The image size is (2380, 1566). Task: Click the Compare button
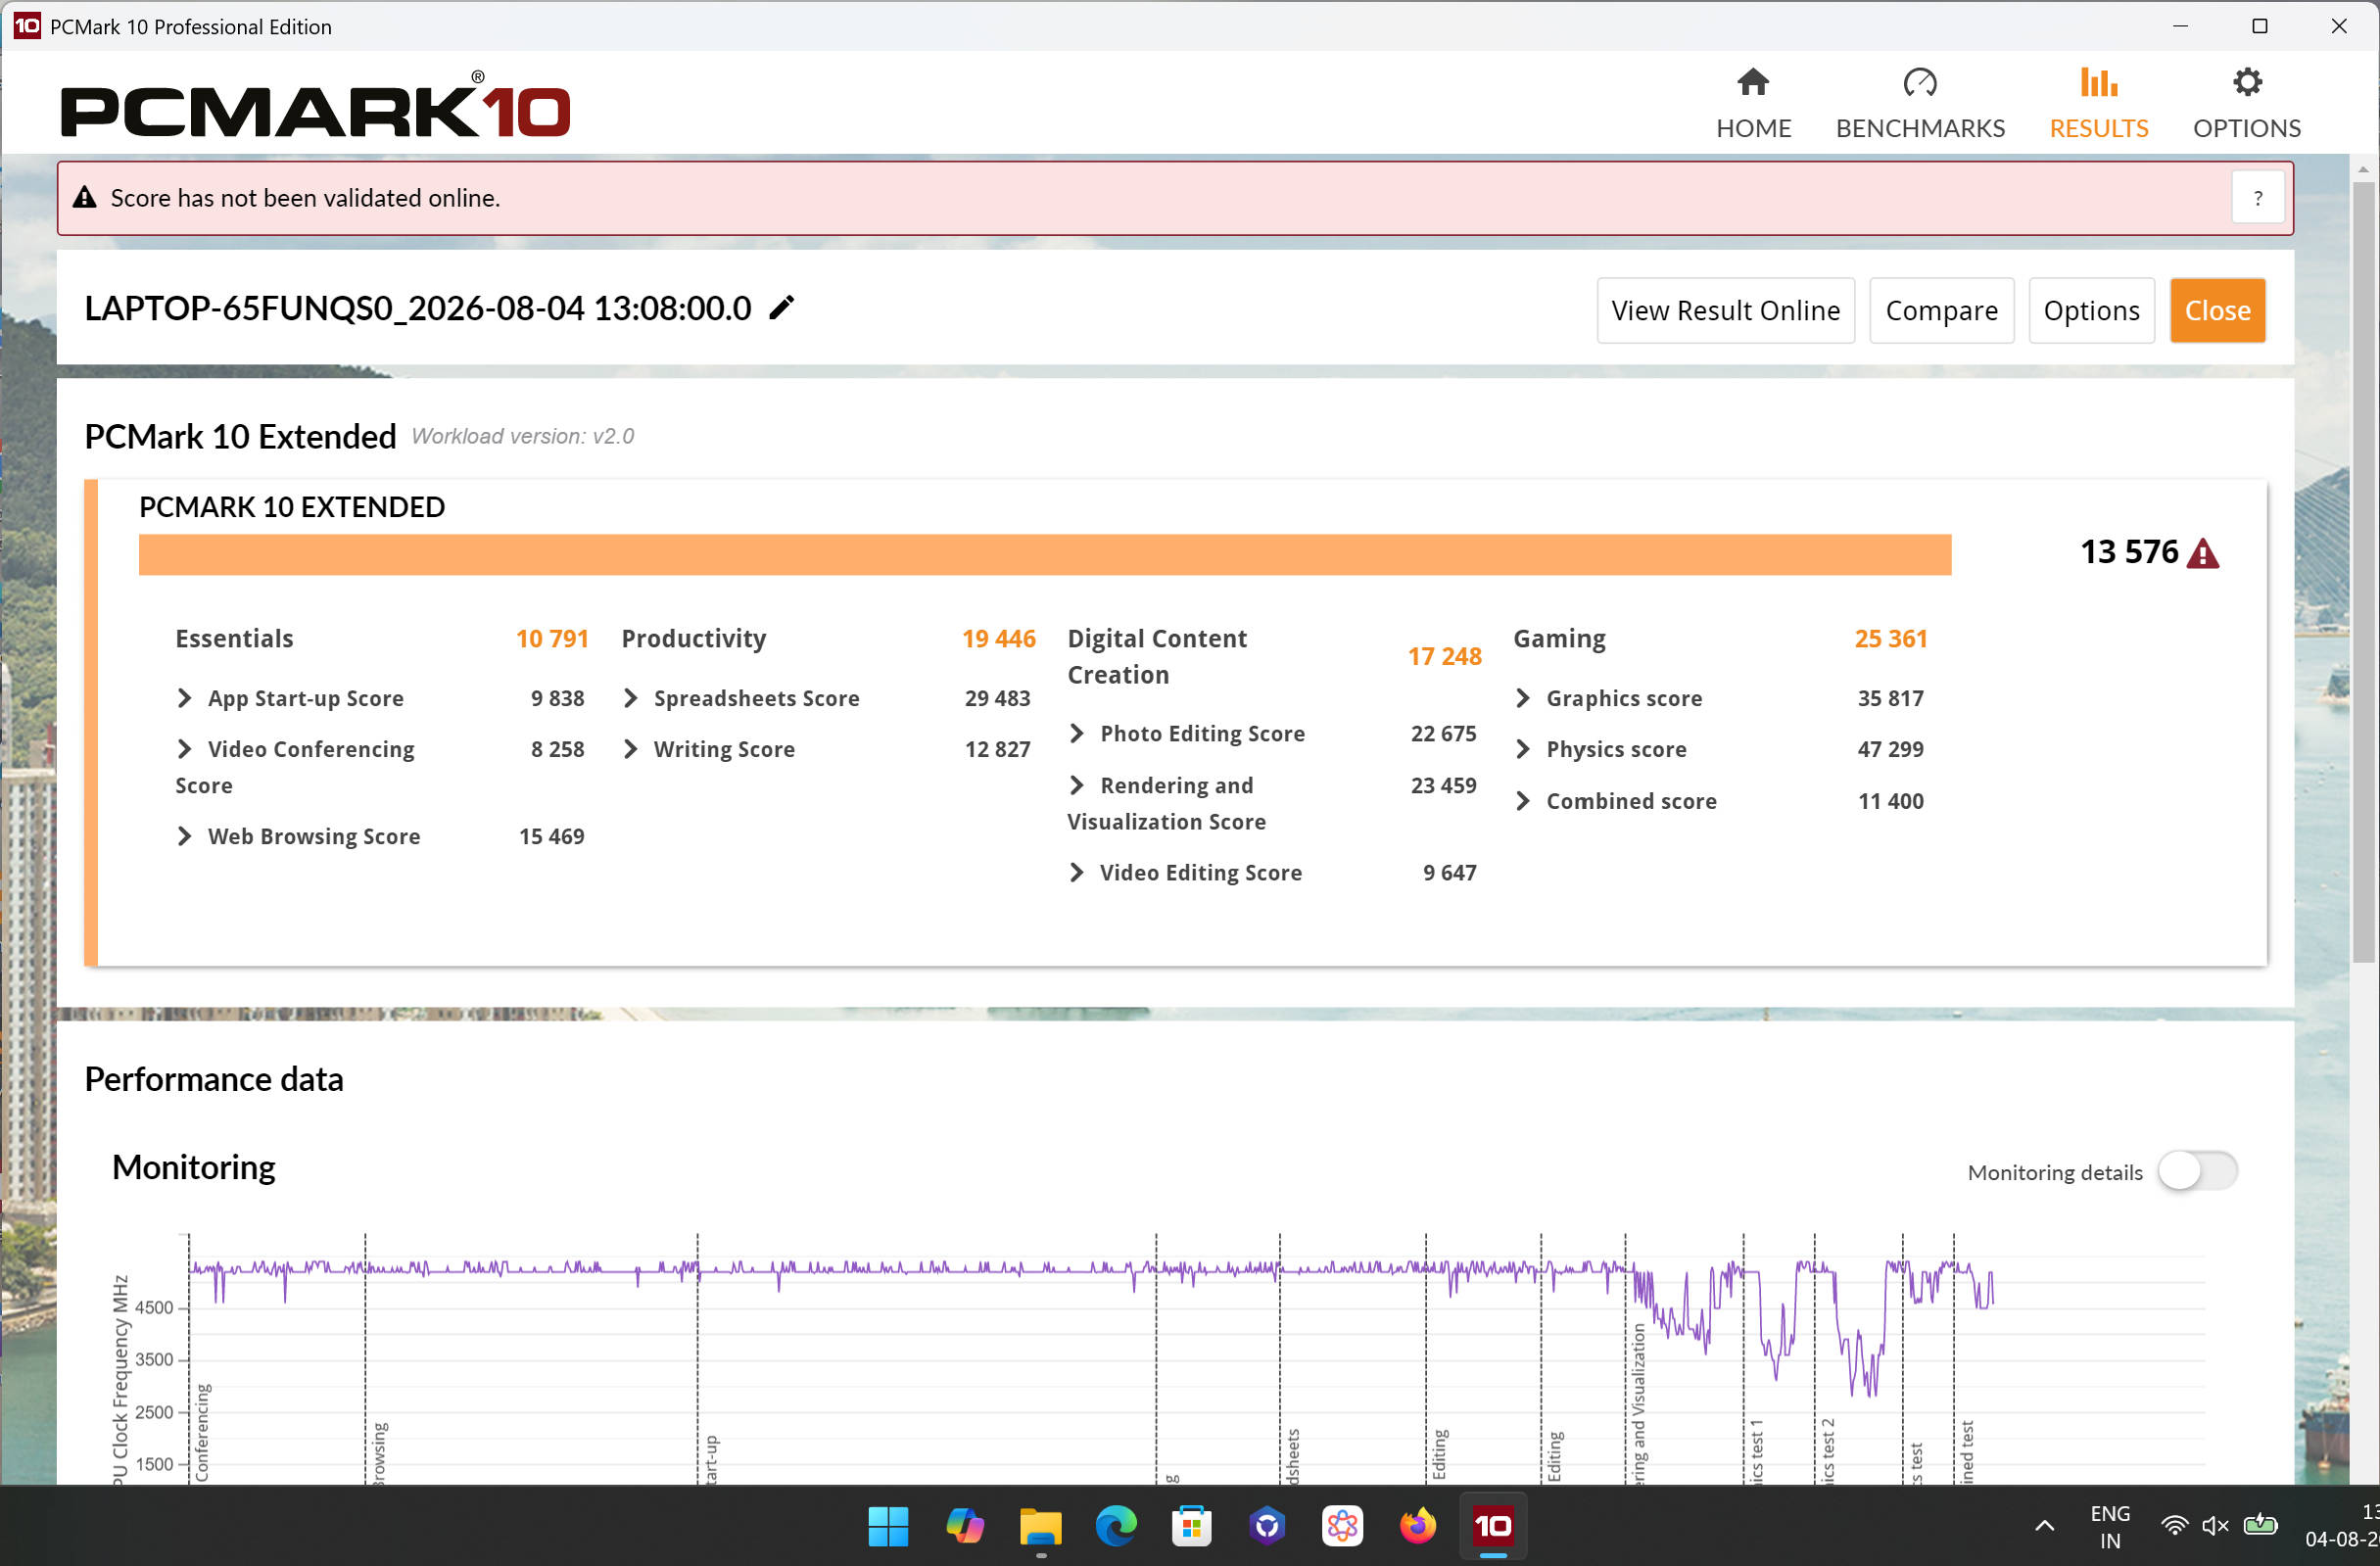tap(1941, 310)
